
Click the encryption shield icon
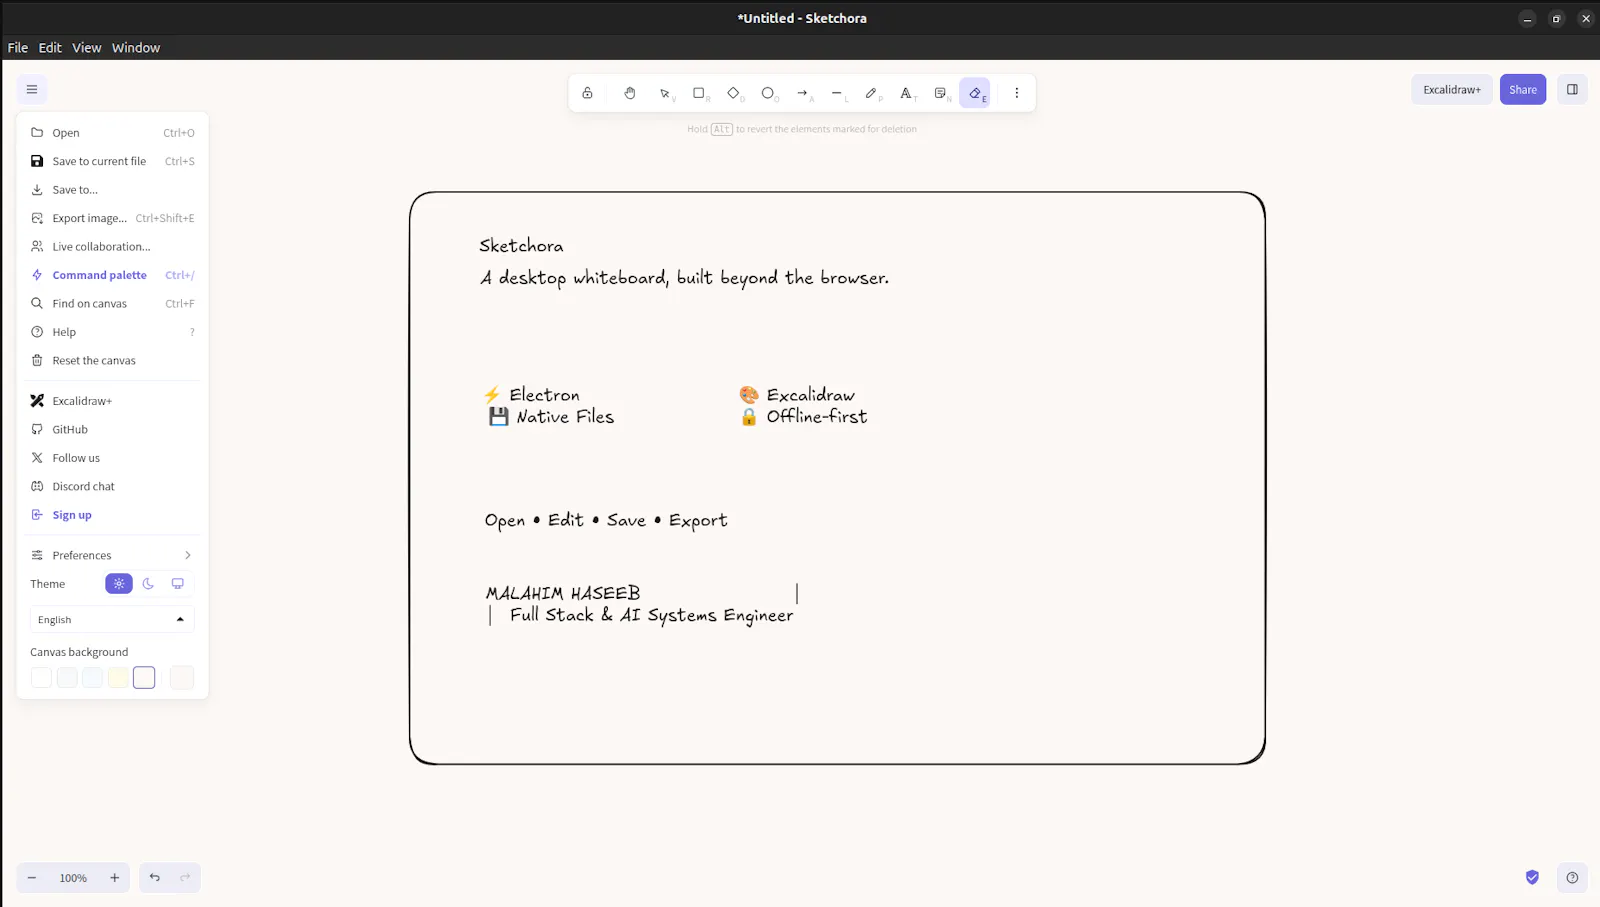tap(1532, 878)
